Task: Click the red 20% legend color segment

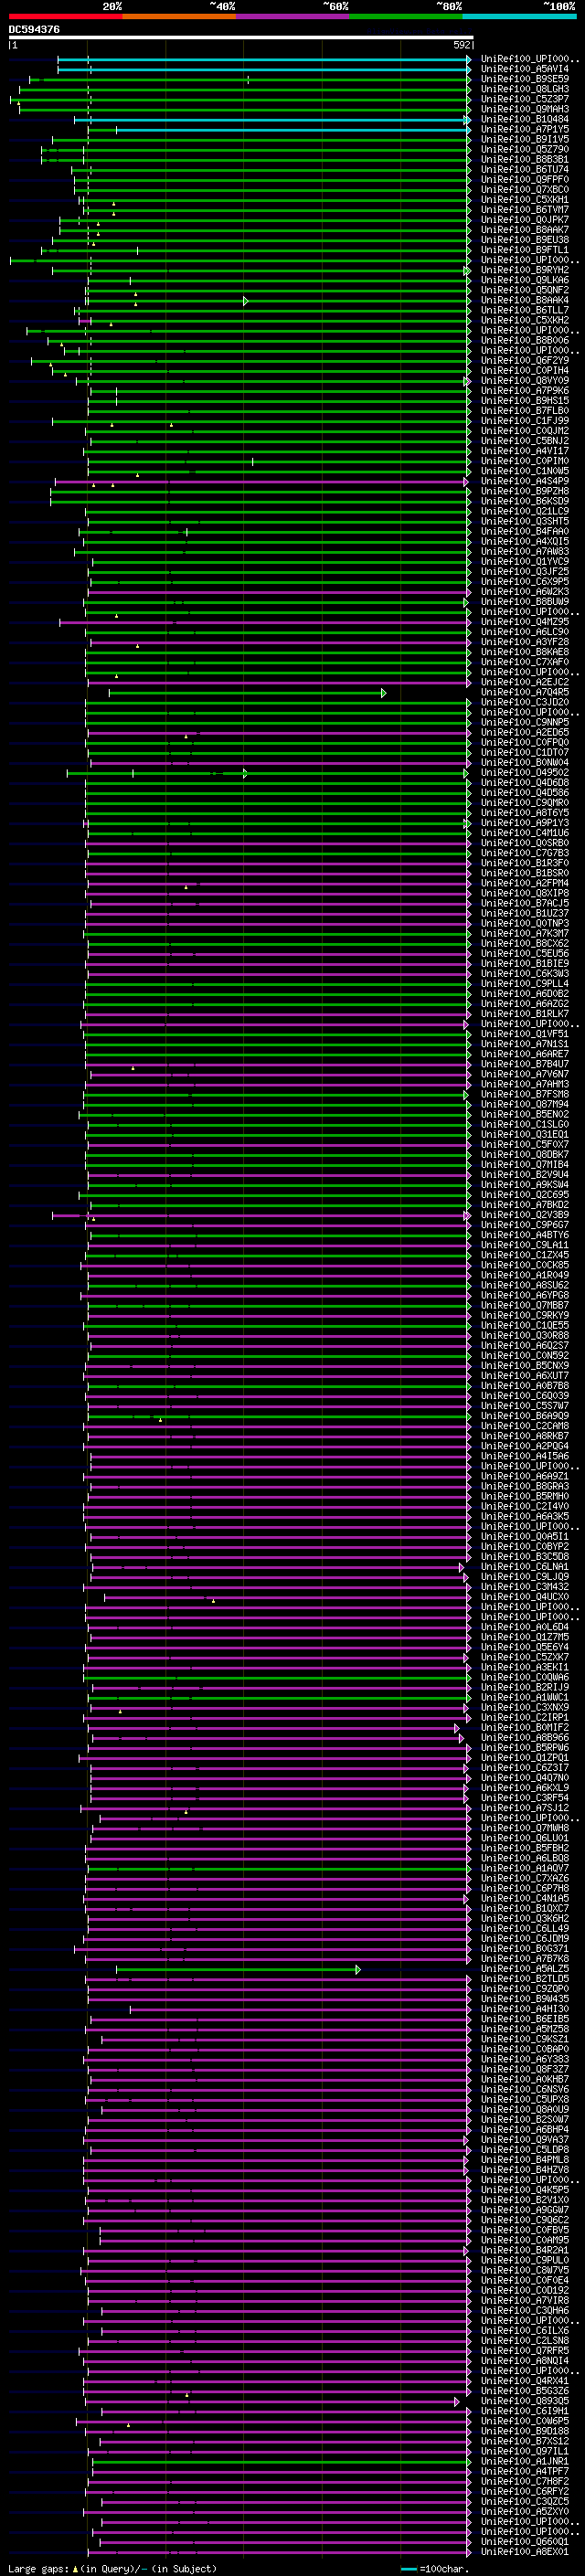Action: [x=65, y=16]
